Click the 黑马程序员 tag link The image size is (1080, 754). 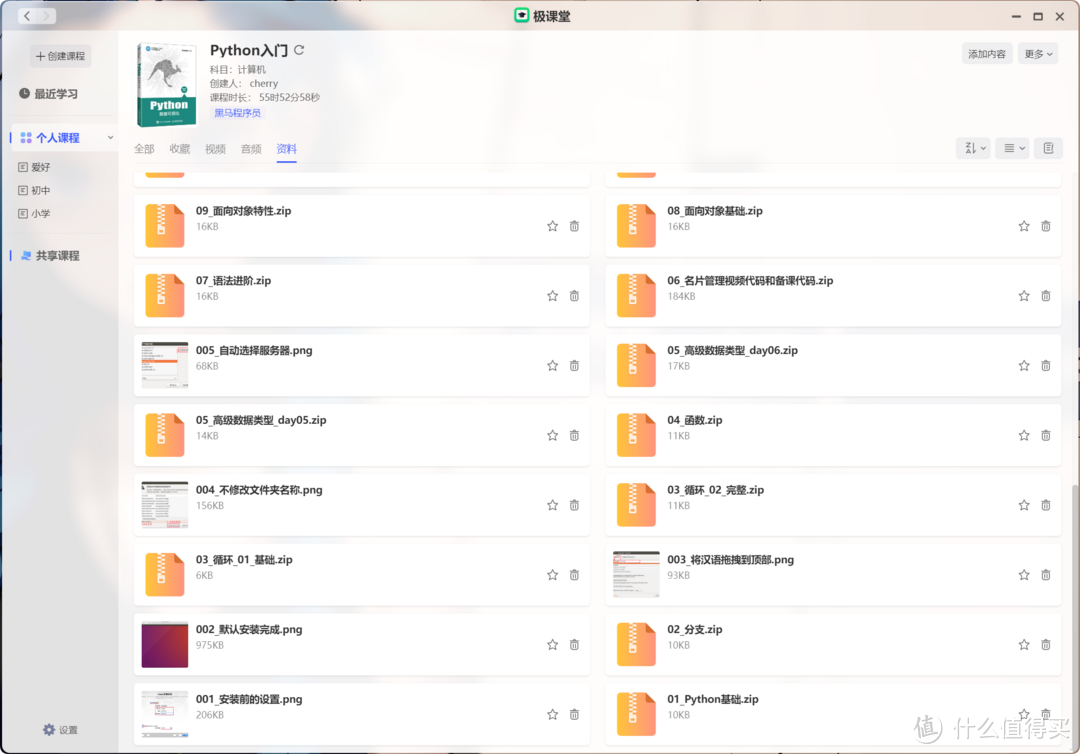[237, 113]
